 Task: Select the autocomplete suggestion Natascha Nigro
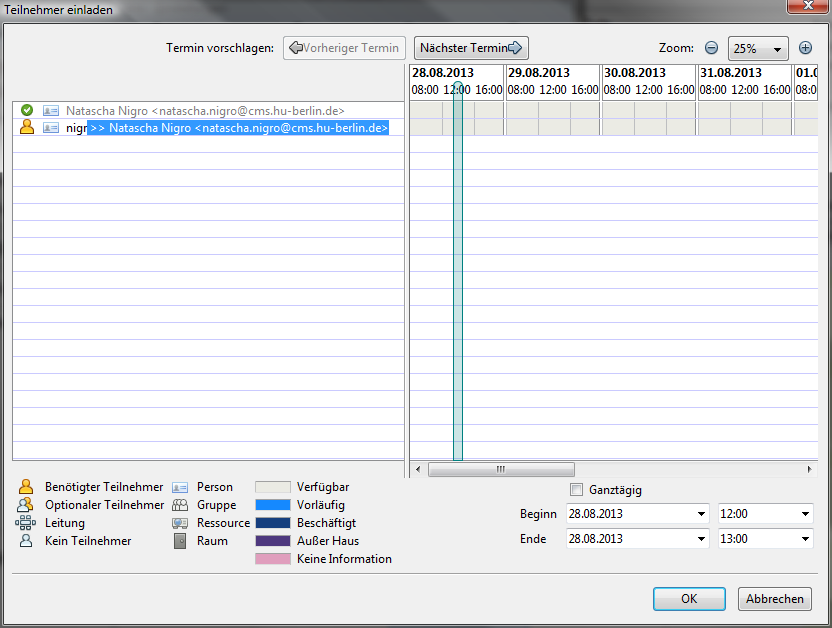[x=238, y=128]
